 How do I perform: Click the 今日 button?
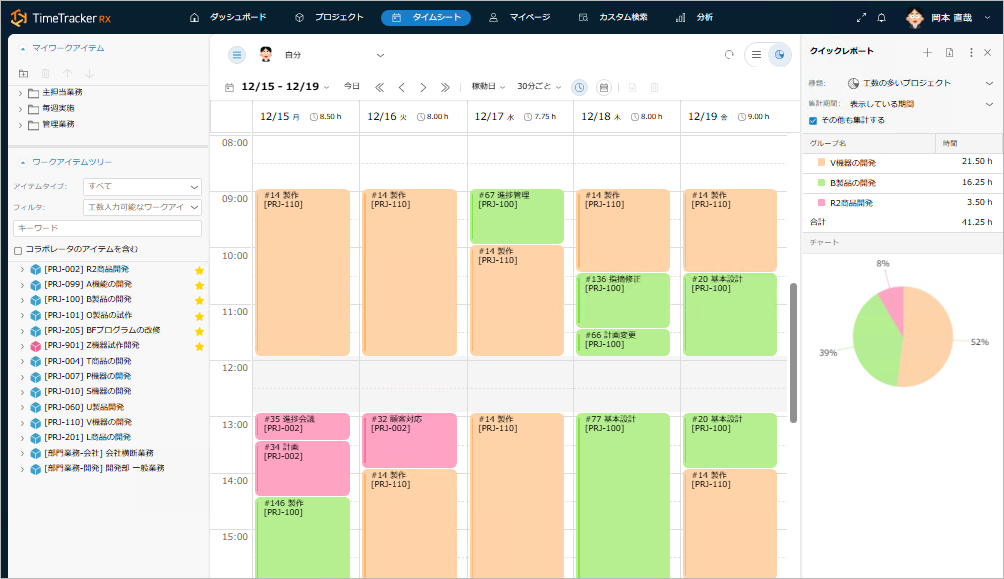coord(352,87)
